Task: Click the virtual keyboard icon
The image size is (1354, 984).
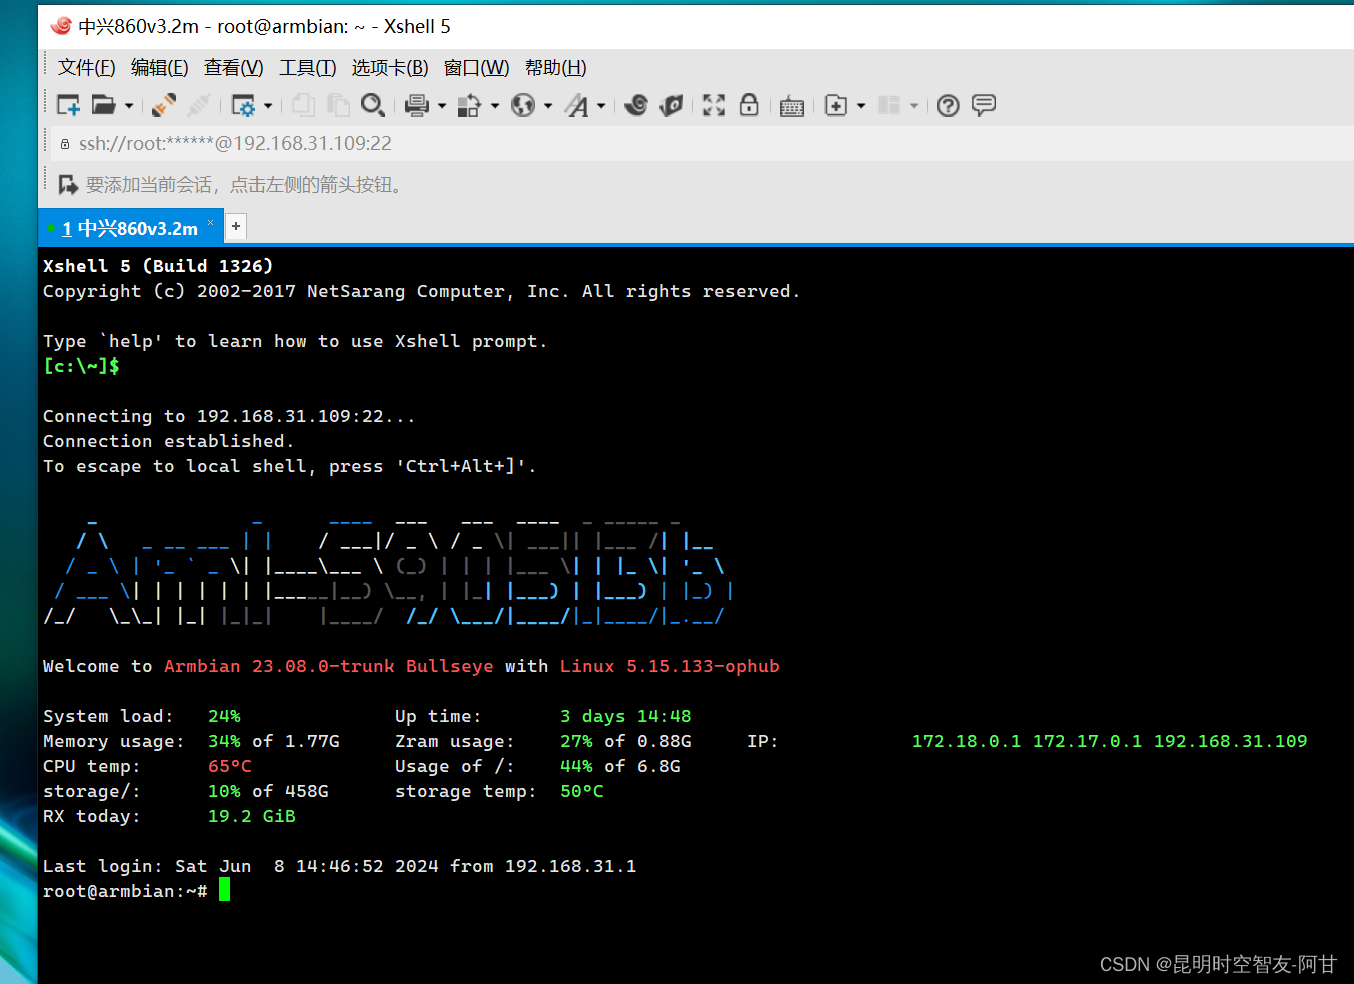Action: click(792, 106)
